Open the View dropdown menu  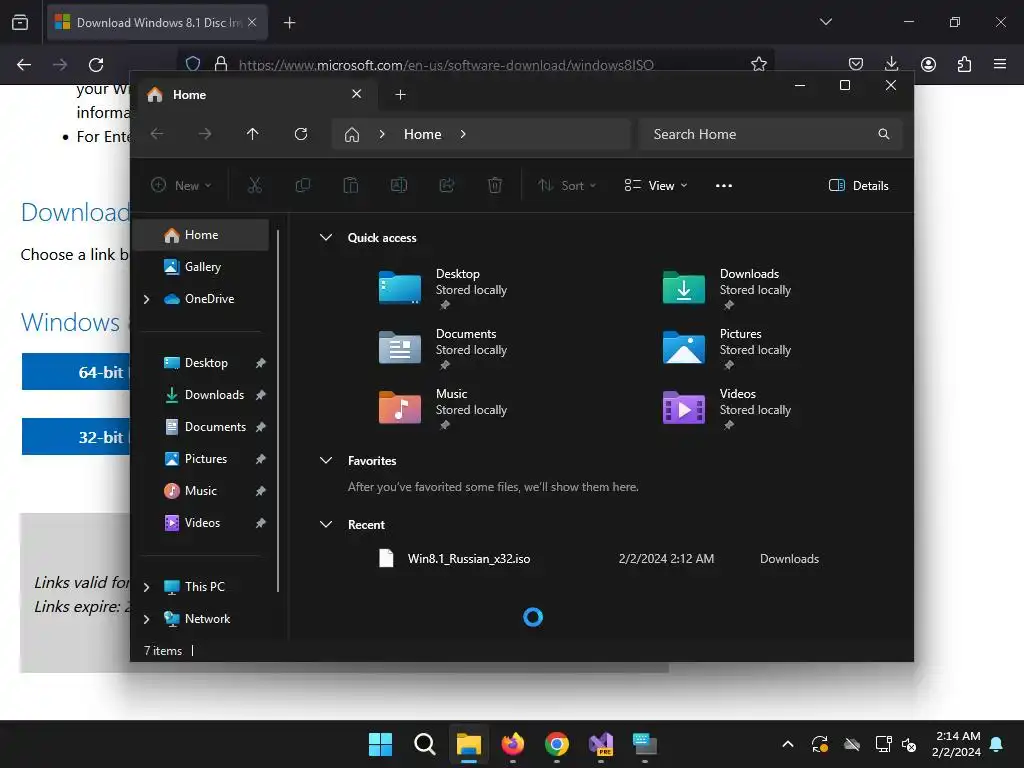[x=656, y=185]
